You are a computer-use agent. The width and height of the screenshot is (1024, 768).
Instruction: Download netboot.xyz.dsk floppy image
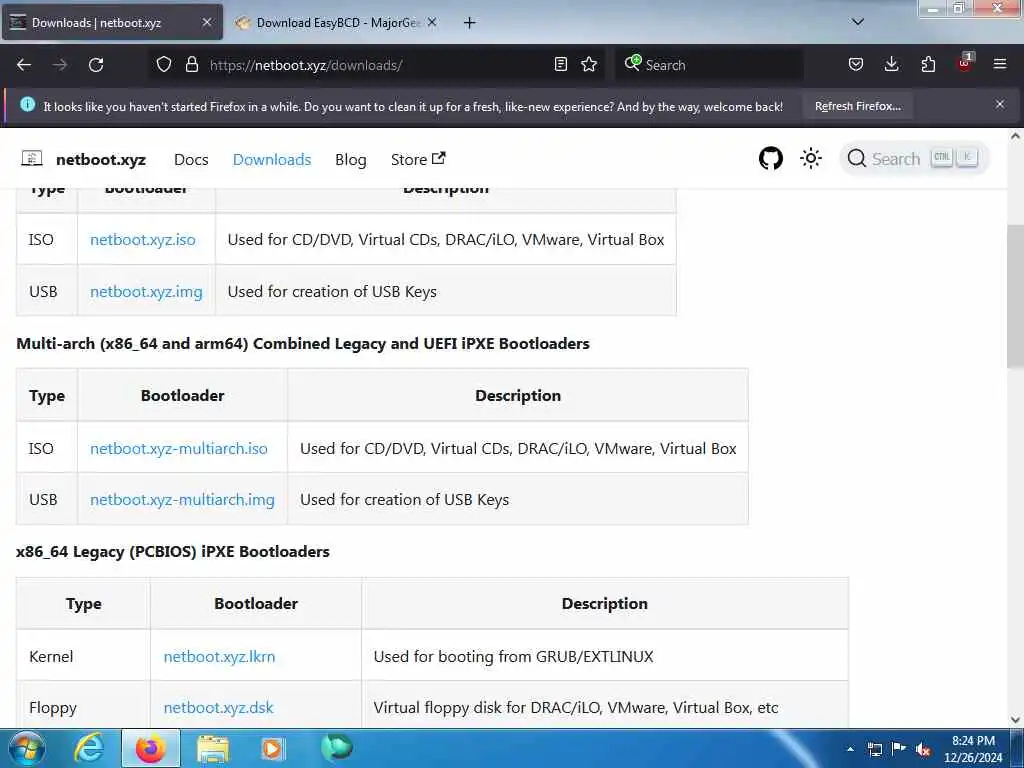(x=219, y=707)
